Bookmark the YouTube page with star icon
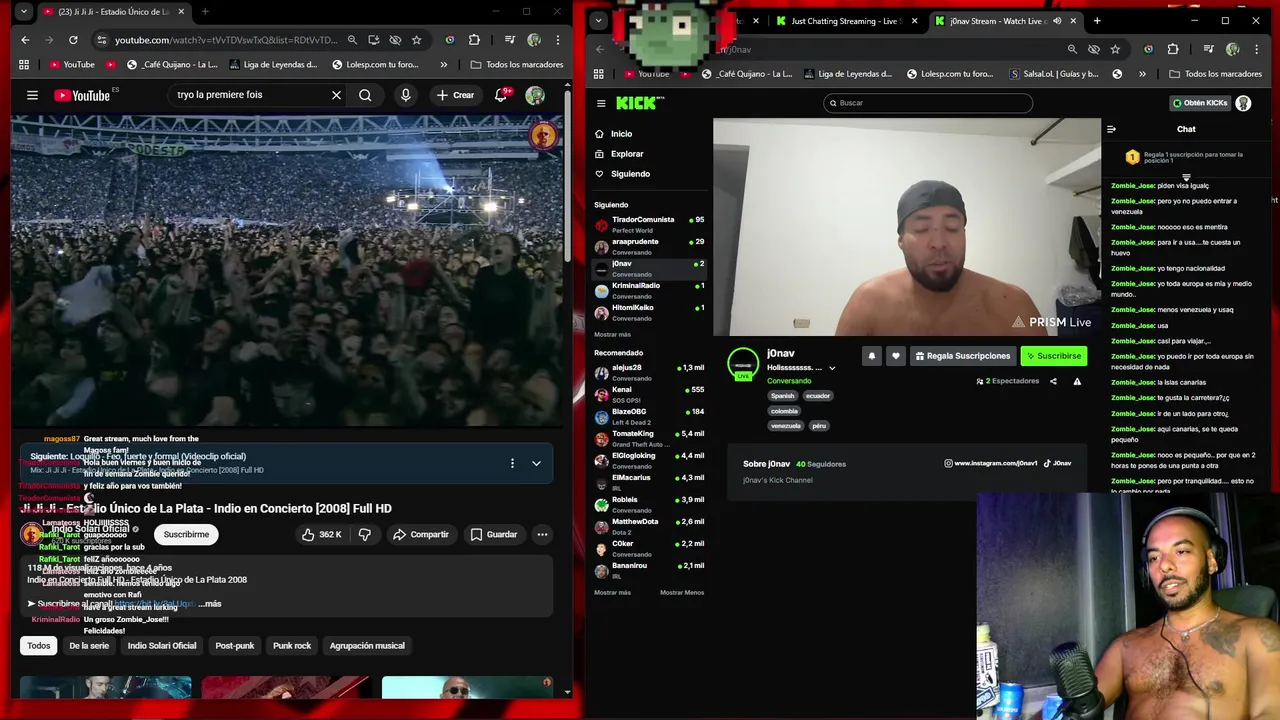Screen dimensions: 1280x720 pyautogui.click(x=417, y=40)
